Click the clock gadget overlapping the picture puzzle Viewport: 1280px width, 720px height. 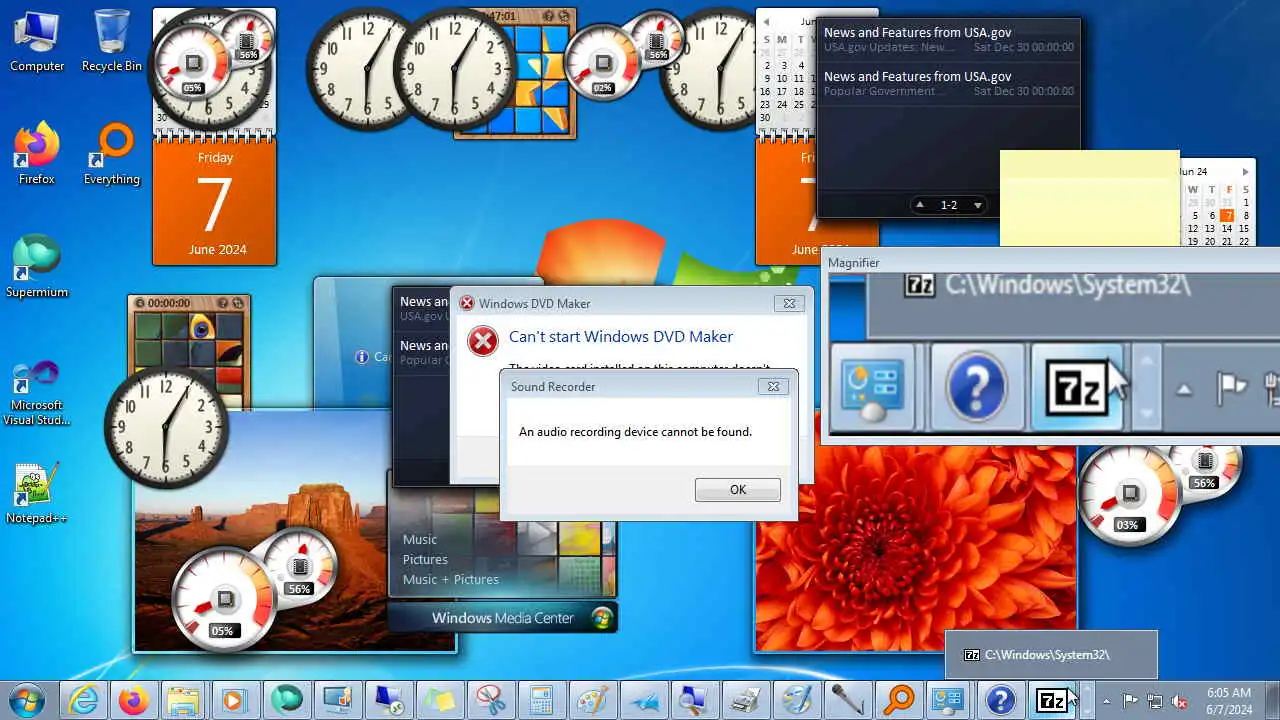tap(166, 426)
